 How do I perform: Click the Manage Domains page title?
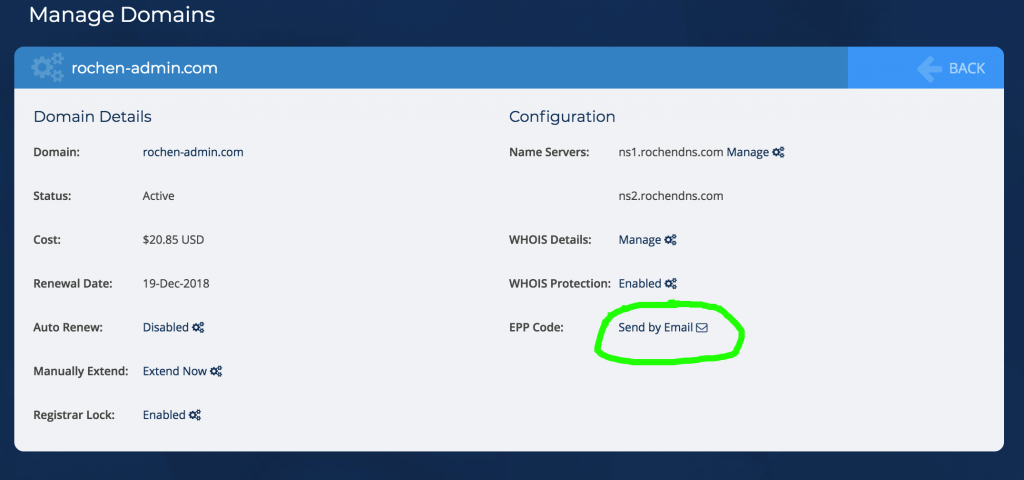pos(121,14)
